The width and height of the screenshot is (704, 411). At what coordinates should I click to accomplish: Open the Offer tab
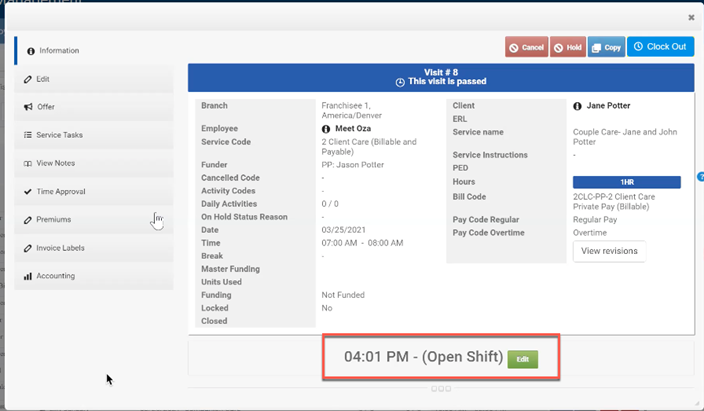(45, 106)
